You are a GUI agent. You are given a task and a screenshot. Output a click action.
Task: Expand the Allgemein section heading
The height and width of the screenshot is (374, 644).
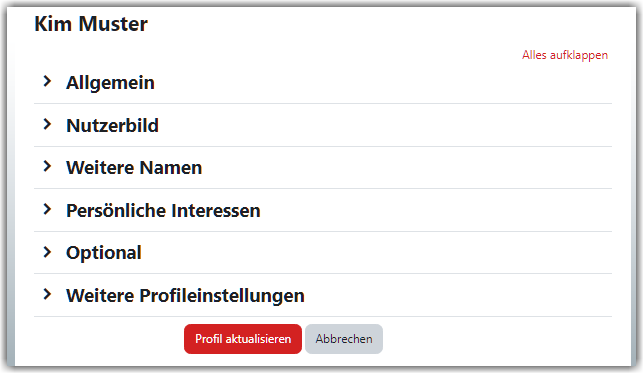110,83
